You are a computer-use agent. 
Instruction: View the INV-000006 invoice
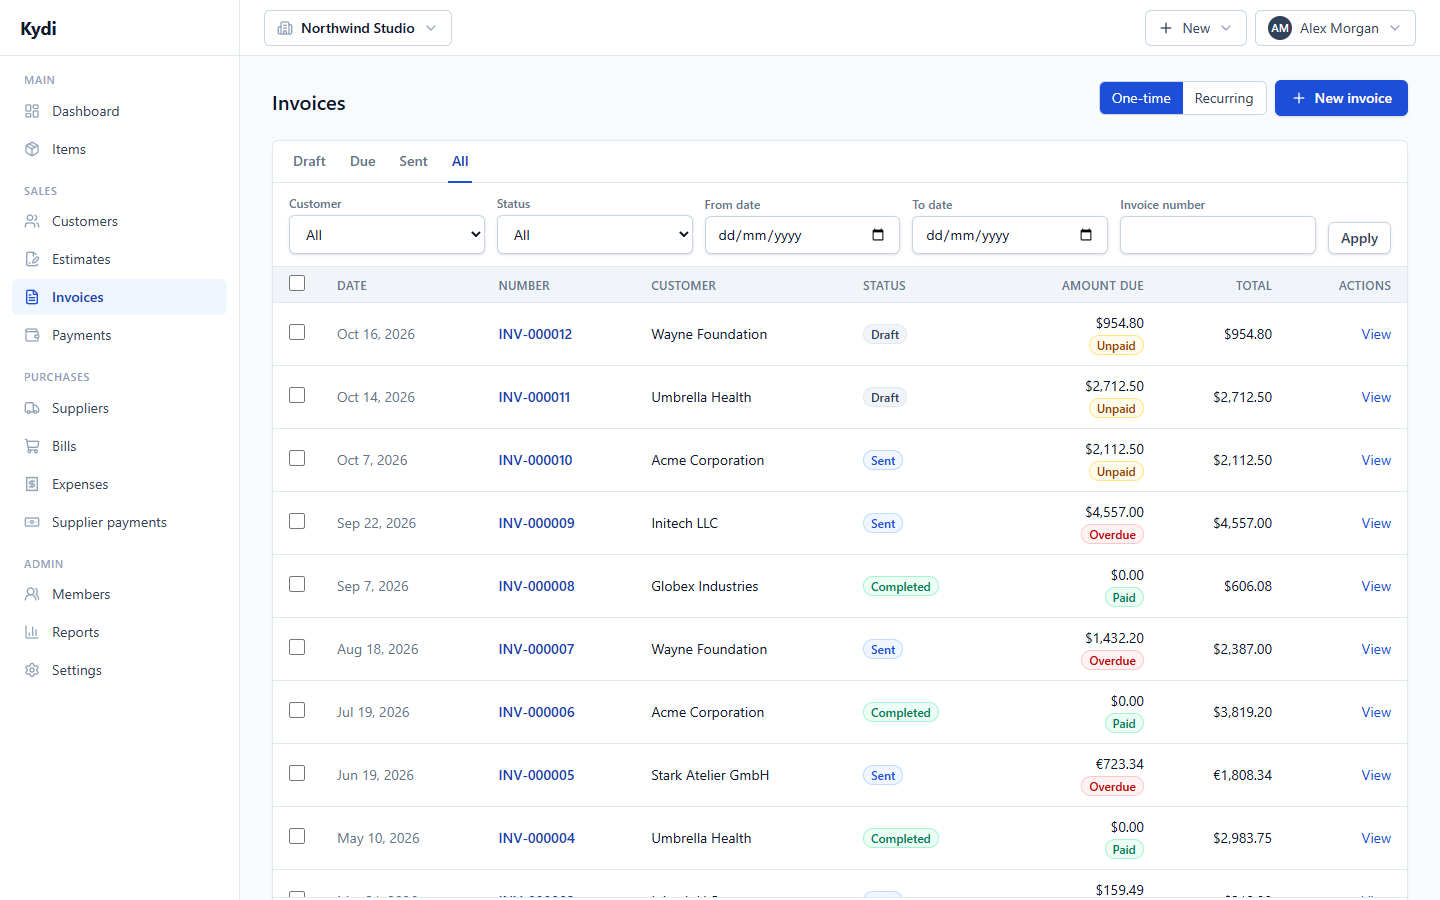[x=1376, y=712]
